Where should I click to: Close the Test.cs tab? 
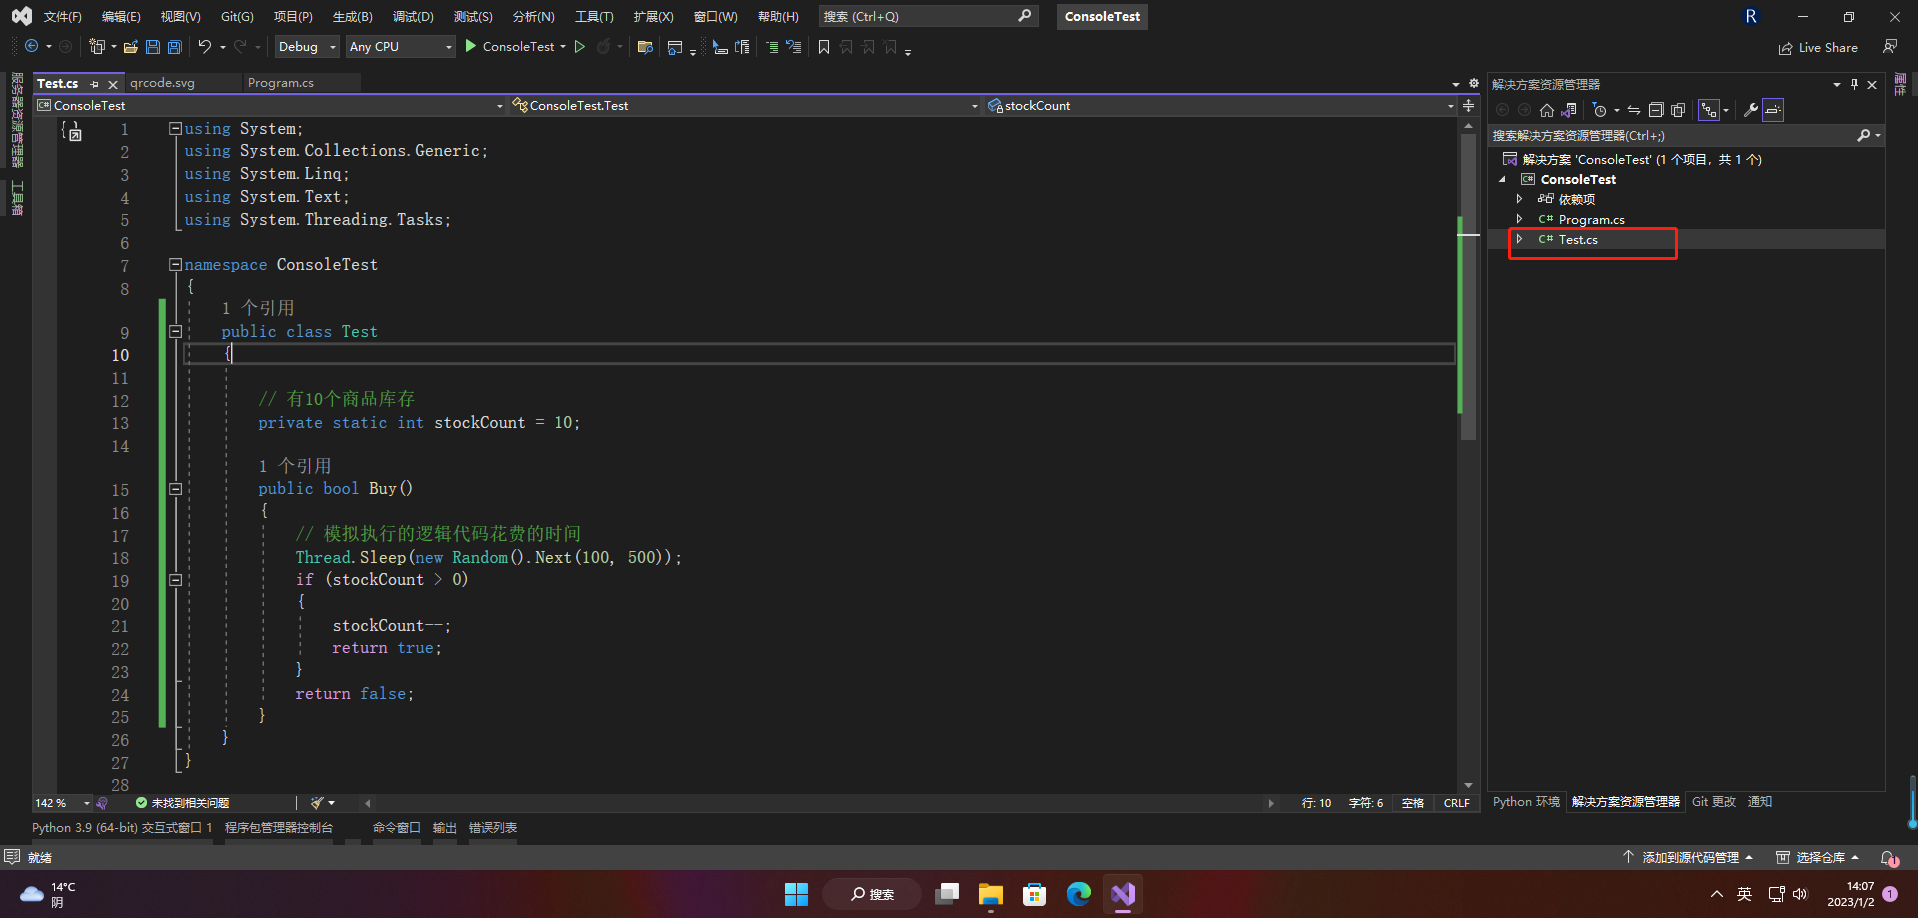[x=113, y=85]
